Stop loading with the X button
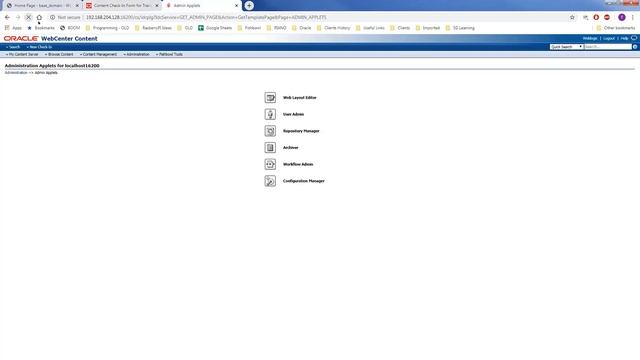 pyautogui.click(x=28, y=17)
